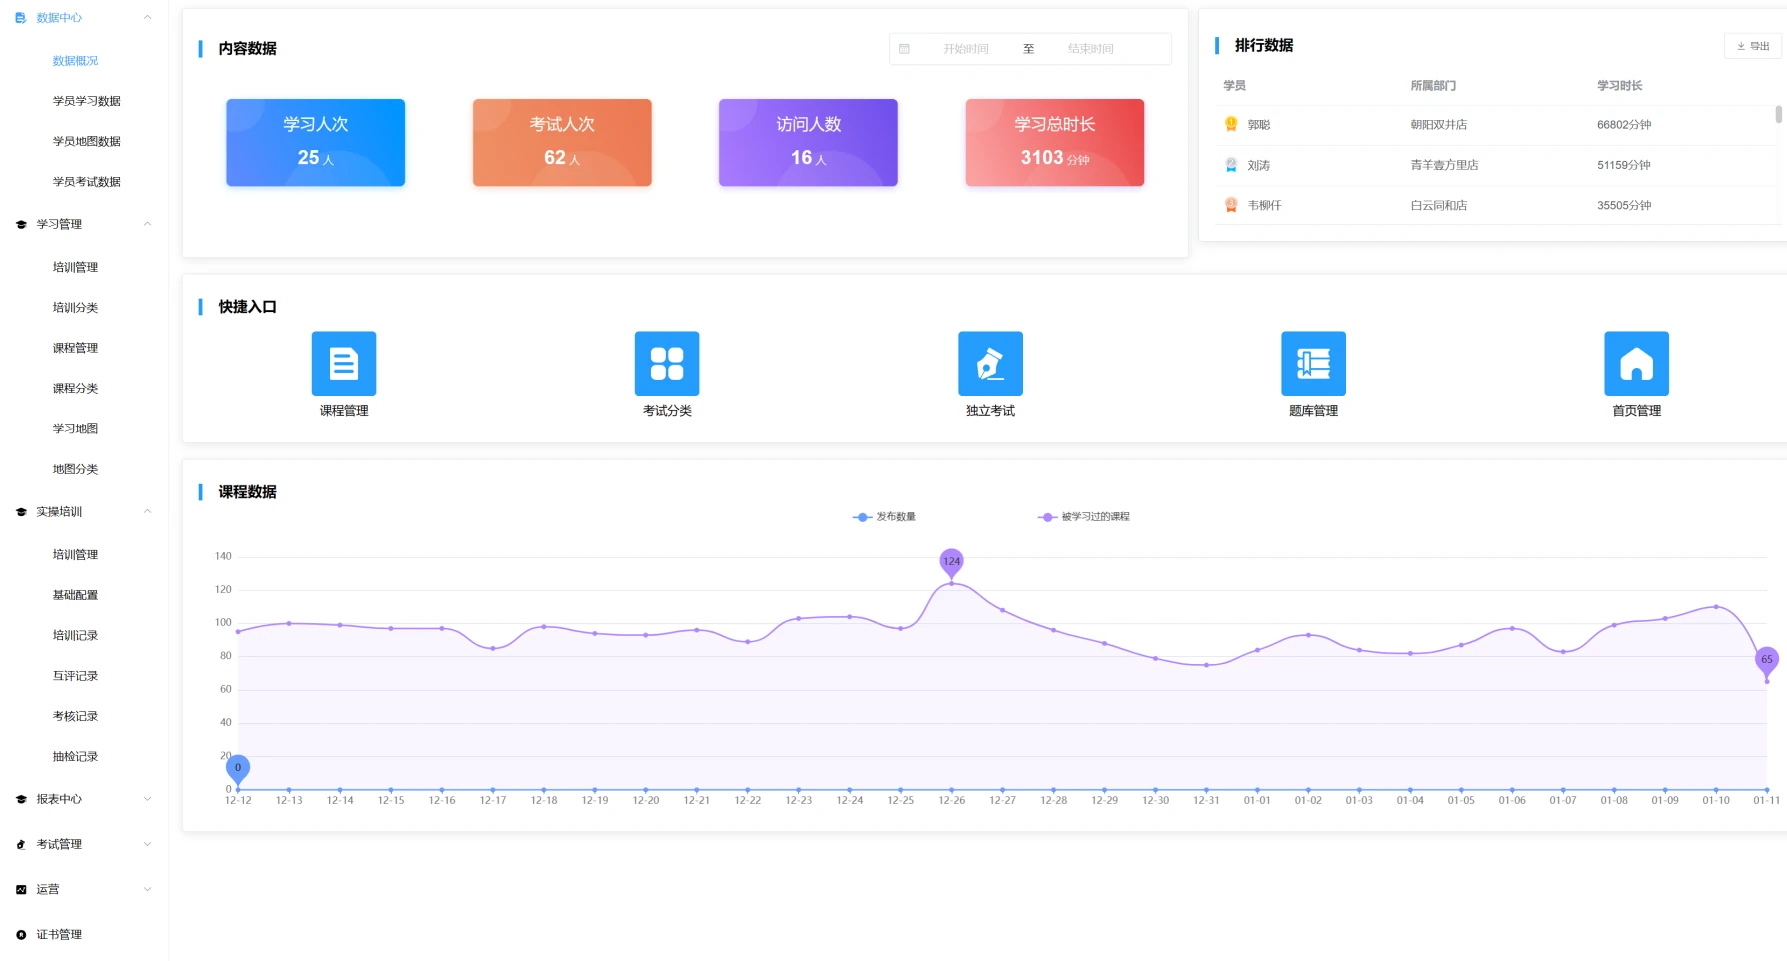This screenshot has width=1787, height=961.
Task: Open the 独立考试 quick entry icon
Action: coord(990,363)
